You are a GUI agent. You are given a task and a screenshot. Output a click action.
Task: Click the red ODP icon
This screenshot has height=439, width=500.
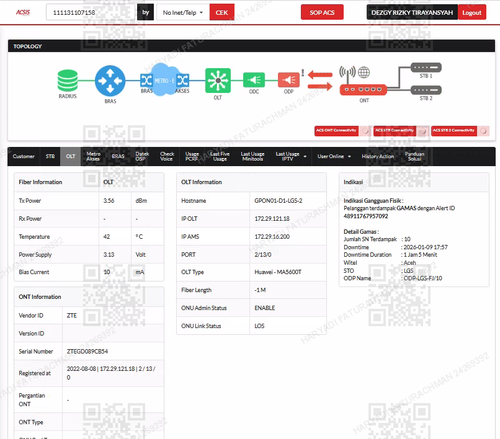pyautogui.click(x=289, y=80)
